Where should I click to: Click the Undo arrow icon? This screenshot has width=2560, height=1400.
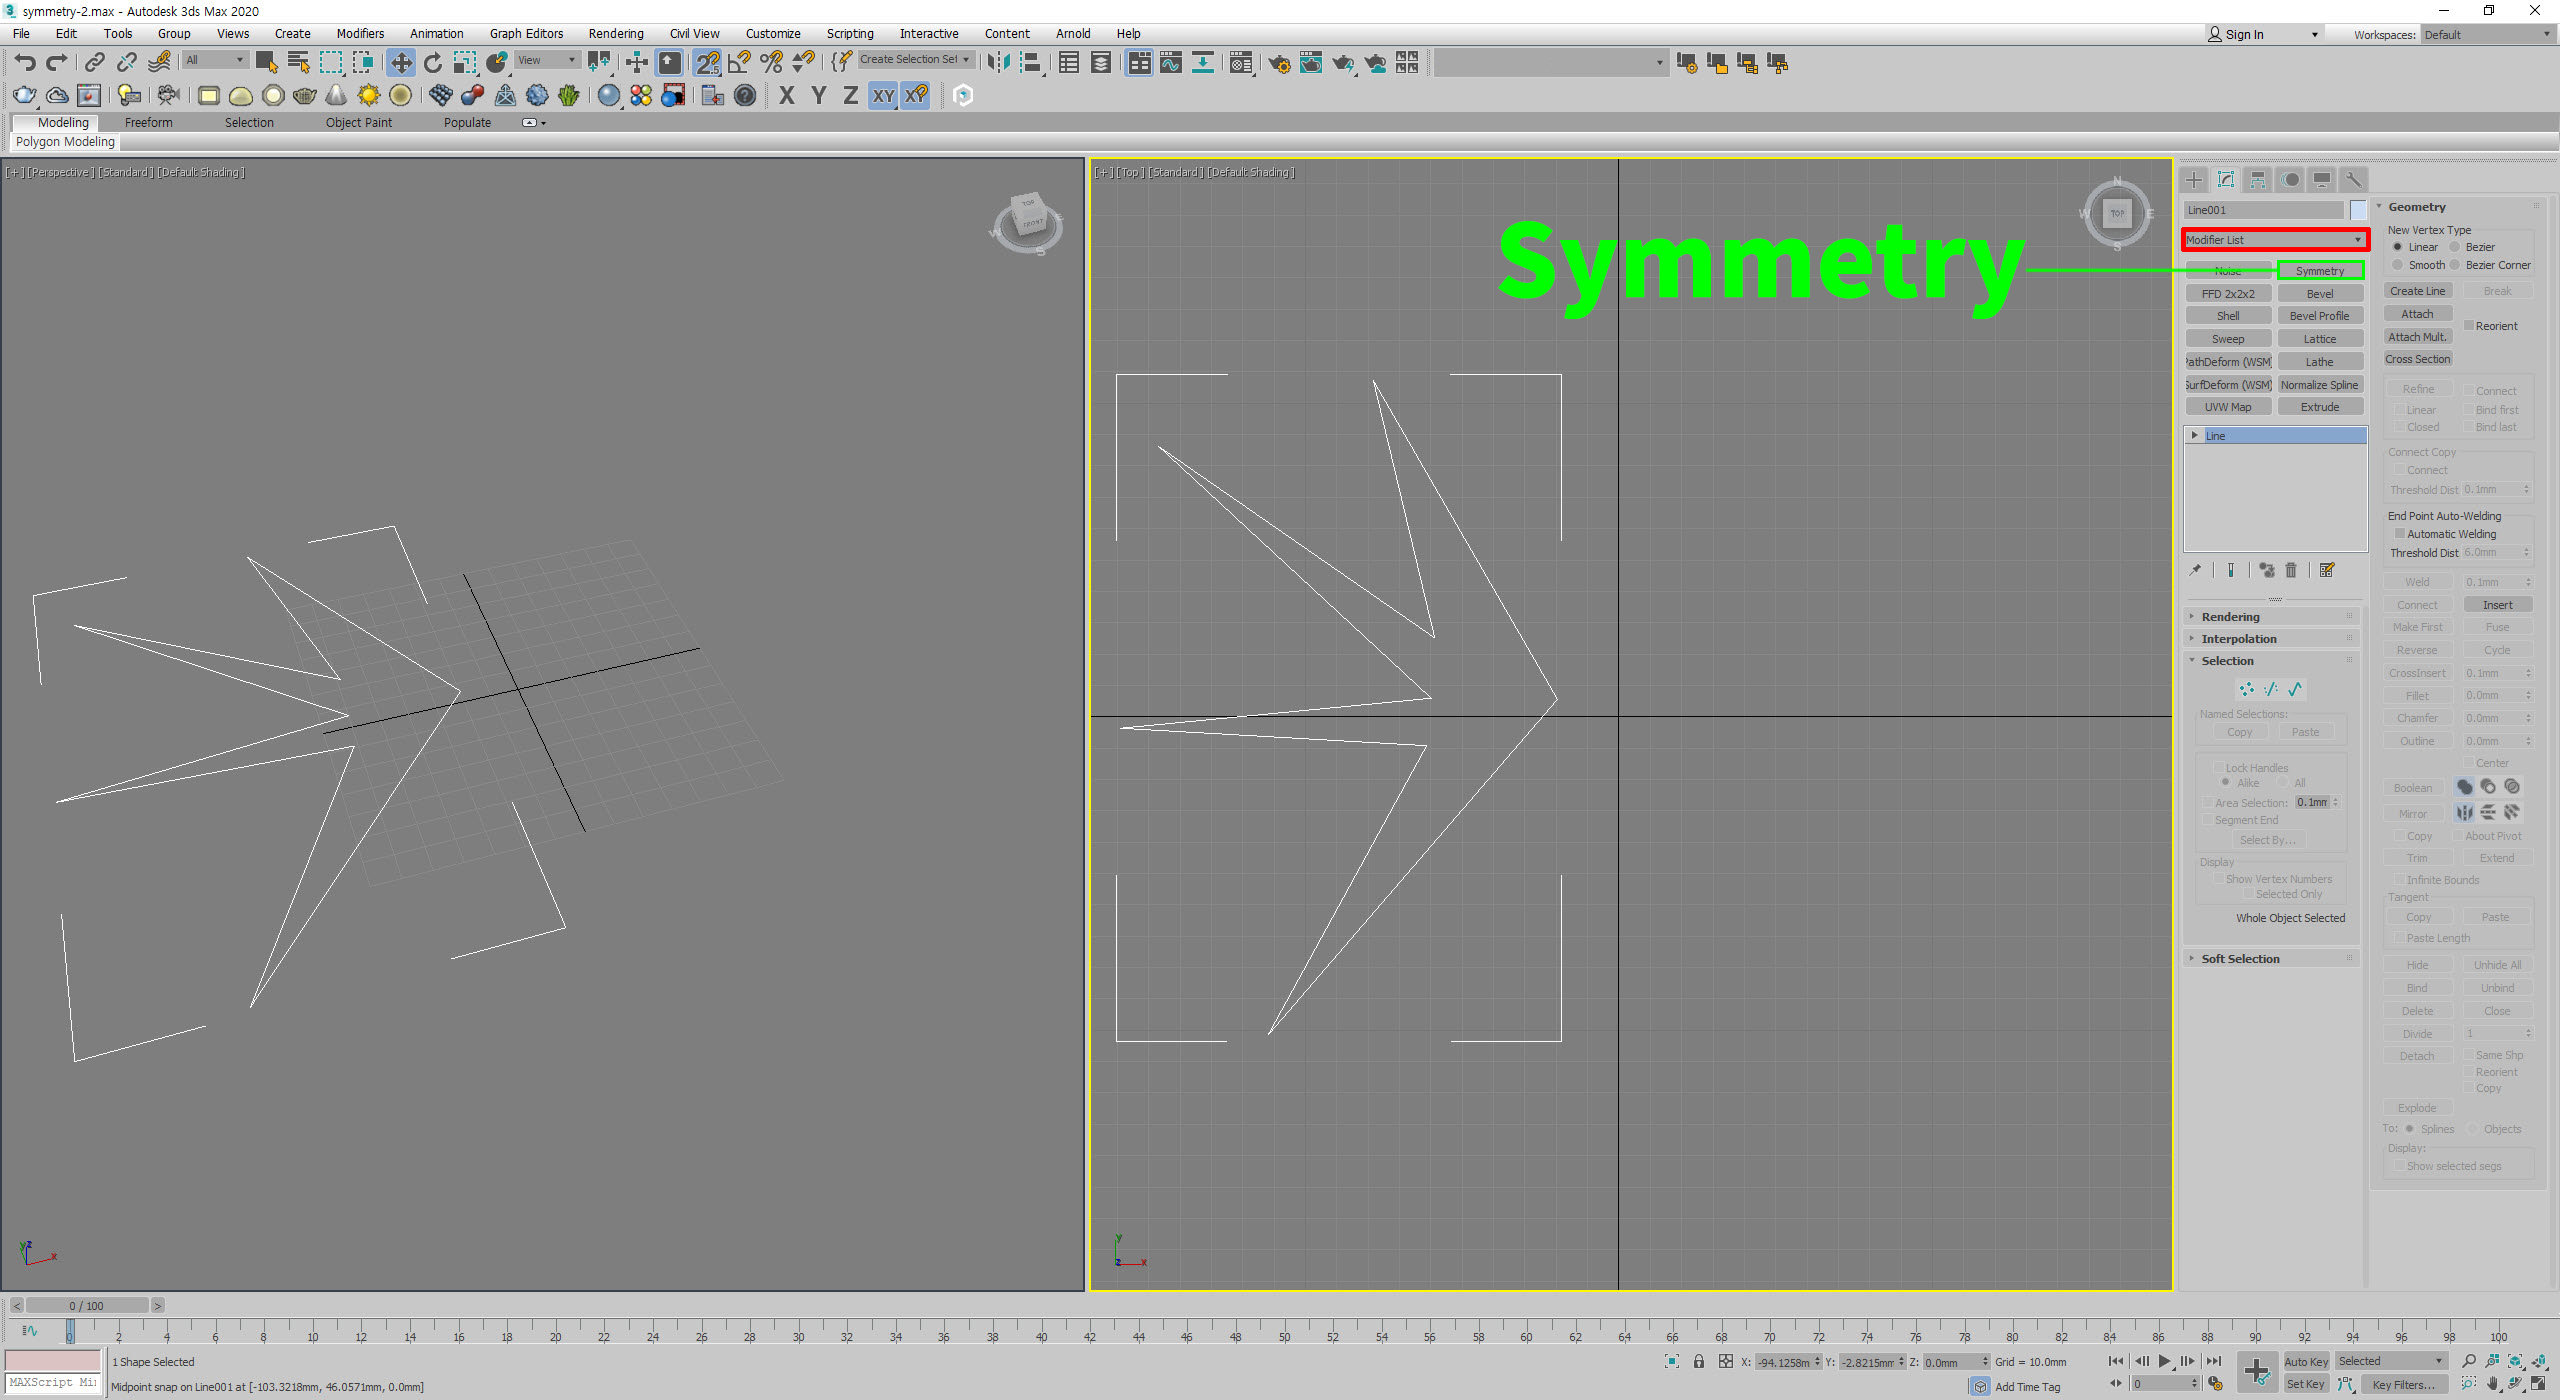[x=24, y=63]
